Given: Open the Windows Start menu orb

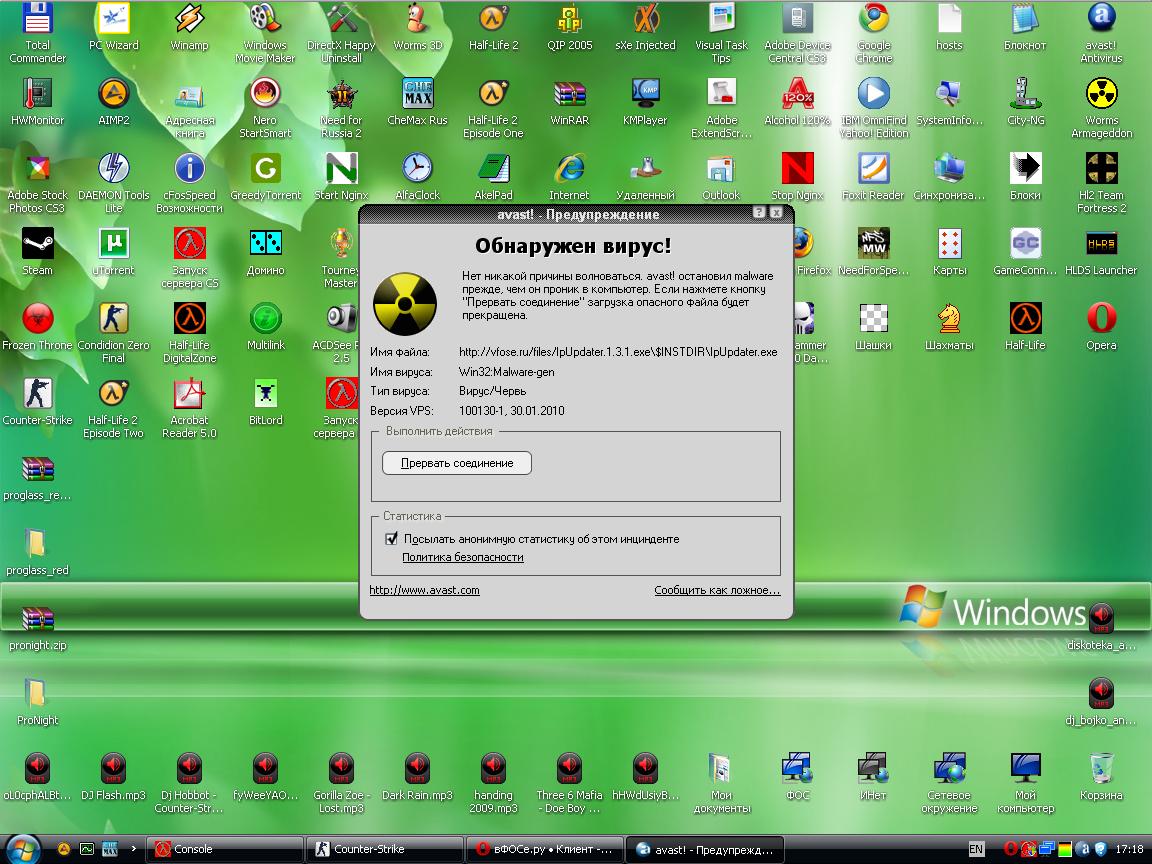Looking at the screenshot, I should click(x=22, y=849).
